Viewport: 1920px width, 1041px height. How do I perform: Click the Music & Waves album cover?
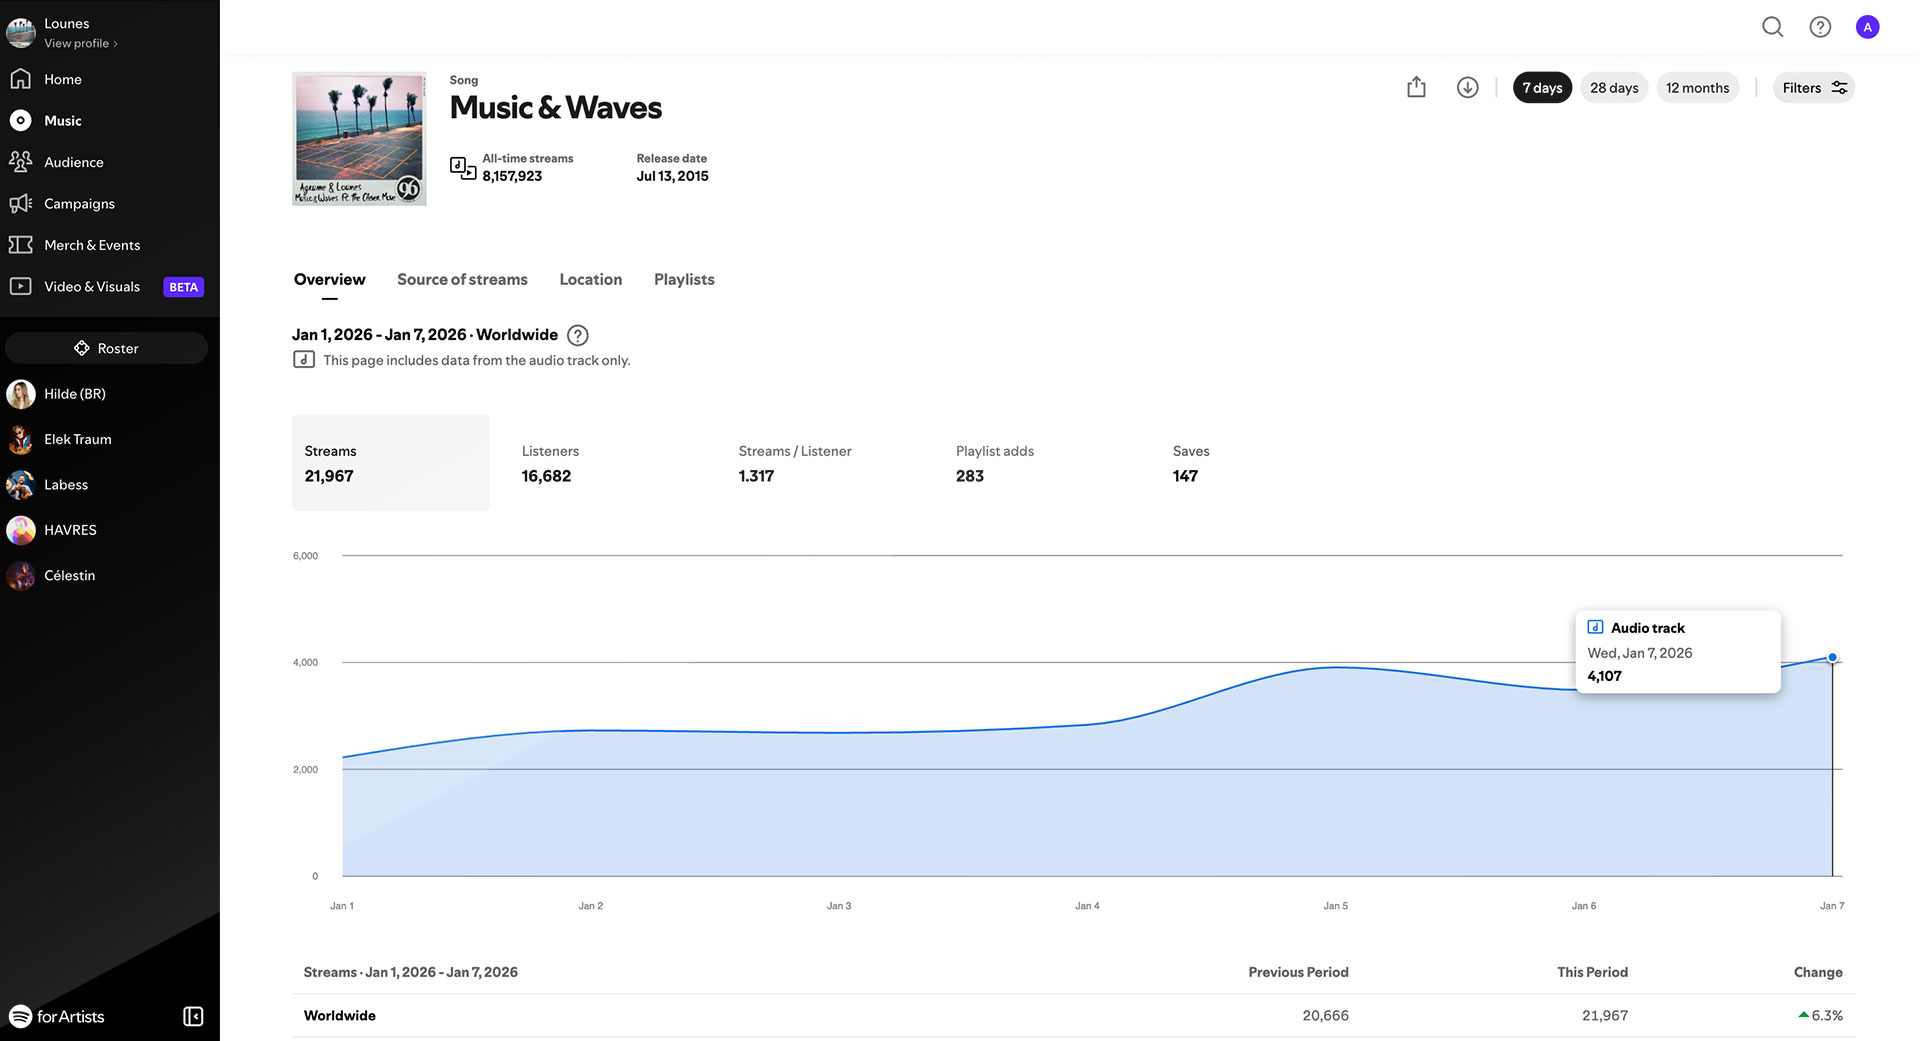pyautogui.click(x=359, y=139)
